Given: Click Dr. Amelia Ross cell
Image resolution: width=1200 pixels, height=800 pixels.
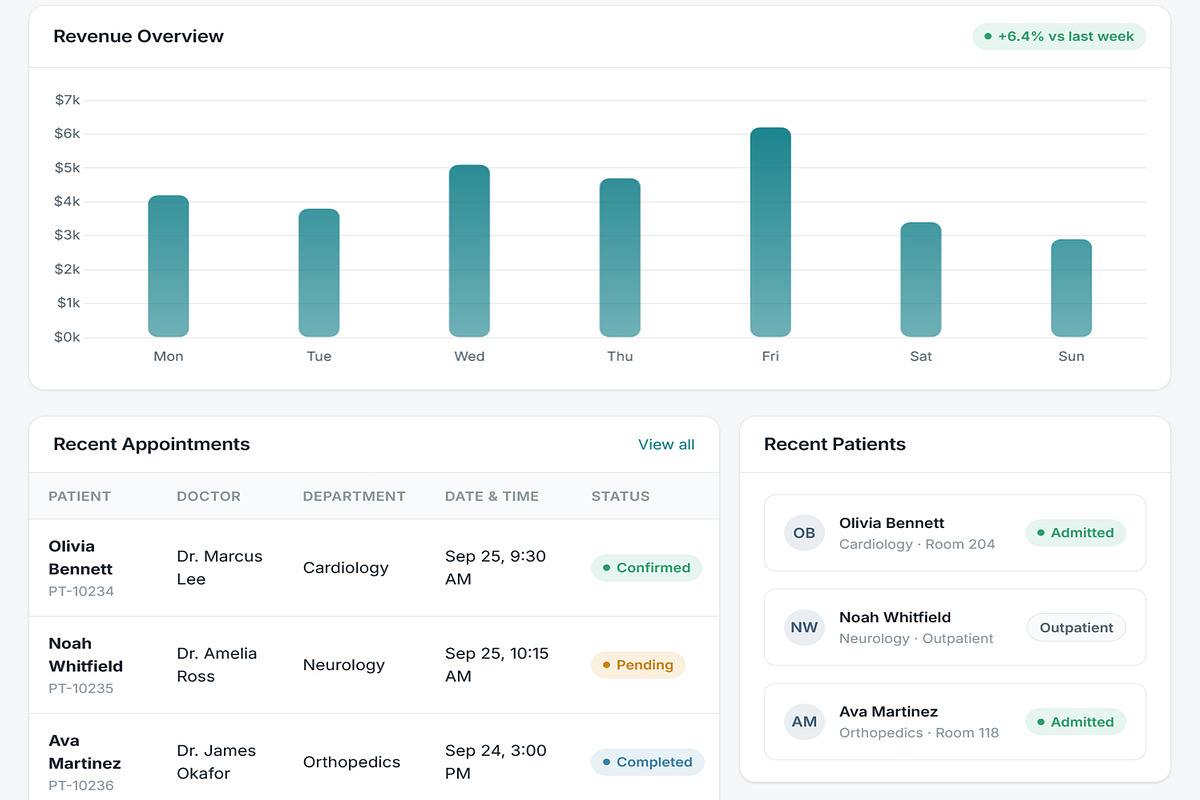Looking at the screenshot, I should [217, 665].
